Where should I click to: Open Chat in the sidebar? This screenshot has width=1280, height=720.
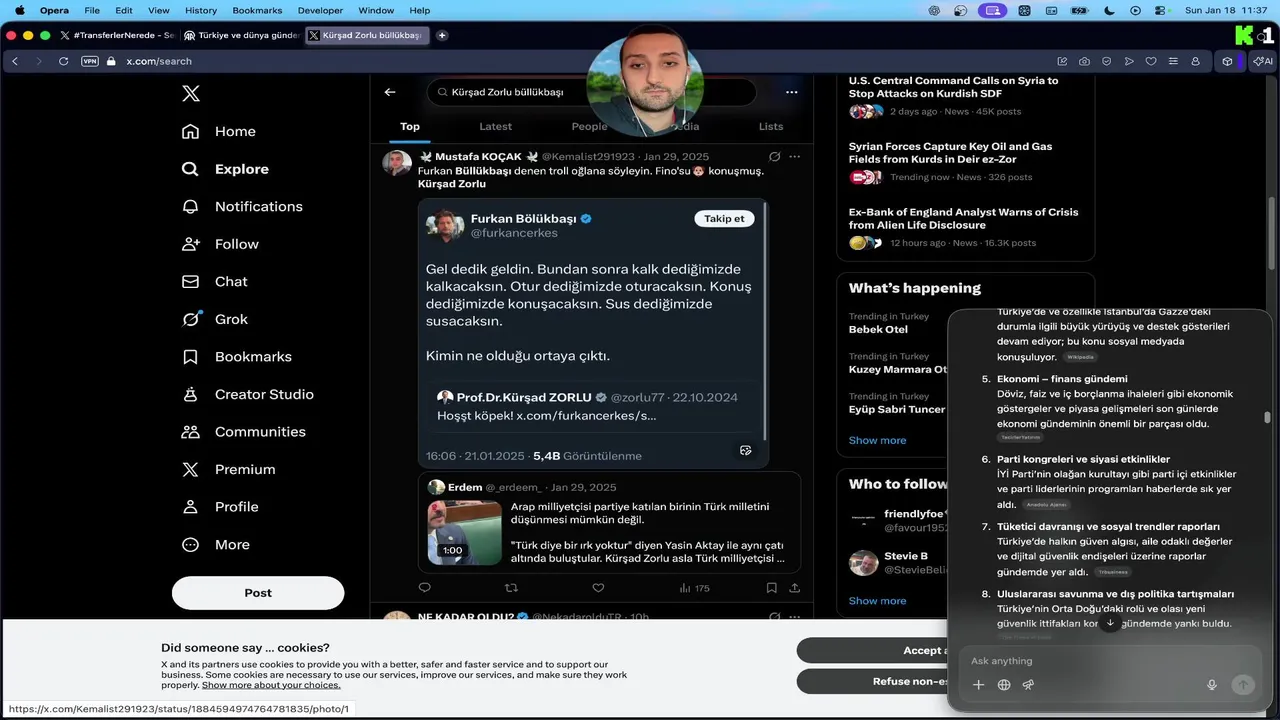pos(214,282)
